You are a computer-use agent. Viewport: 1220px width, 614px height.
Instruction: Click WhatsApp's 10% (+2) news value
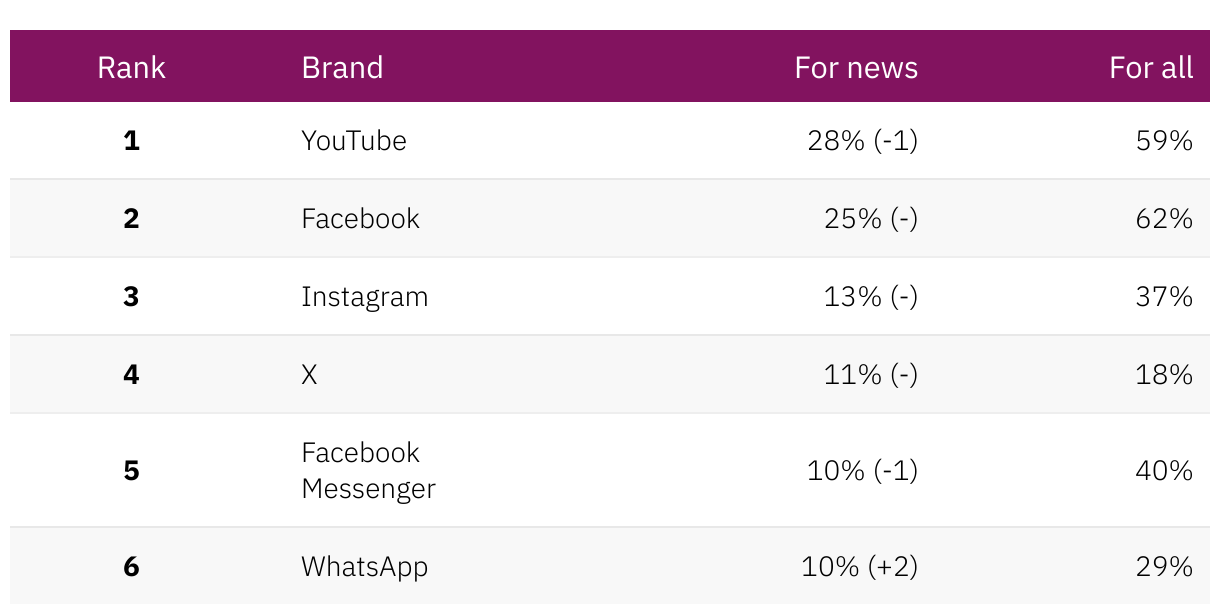tap(859, 567)
